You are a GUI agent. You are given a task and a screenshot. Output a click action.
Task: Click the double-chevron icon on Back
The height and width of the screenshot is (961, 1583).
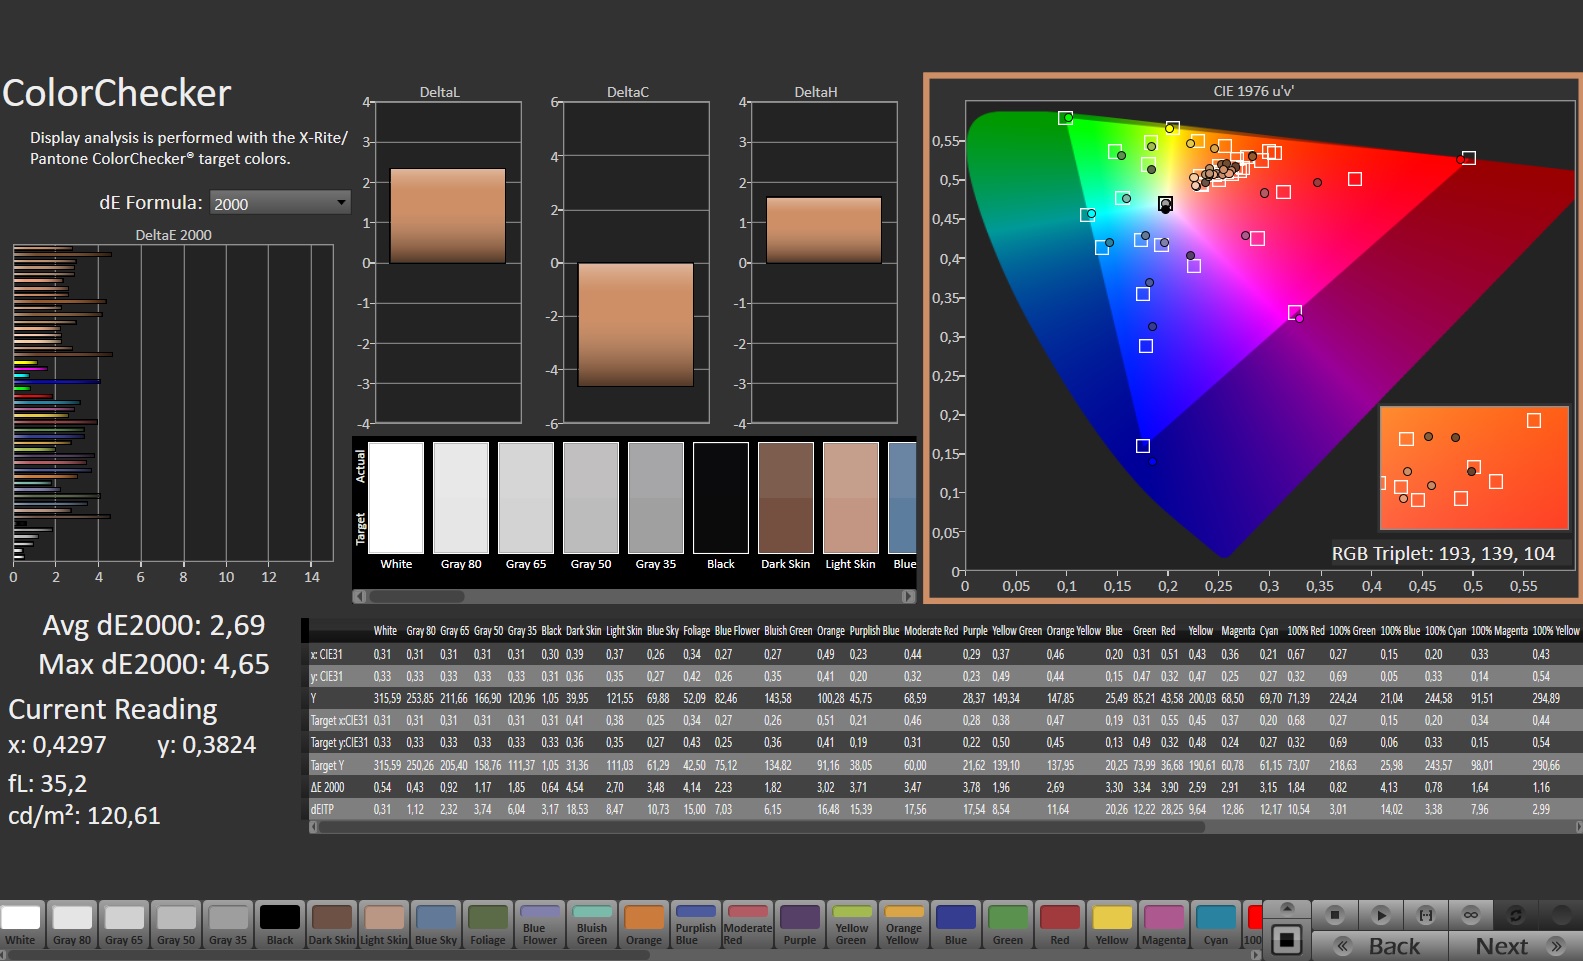click(1343, 946)
